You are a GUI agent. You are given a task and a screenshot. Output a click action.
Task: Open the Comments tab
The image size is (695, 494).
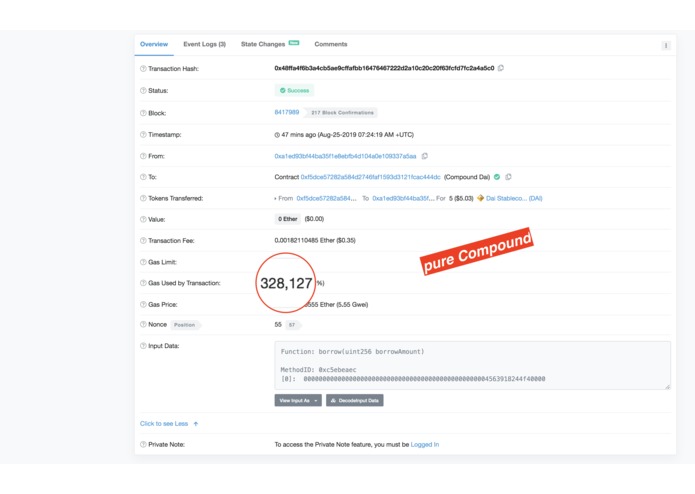[331, 44]
